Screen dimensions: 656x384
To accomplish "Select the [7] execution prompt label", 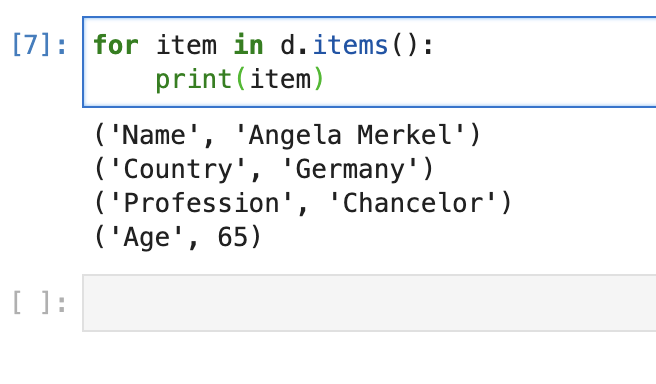I will [x=39, y=44].
